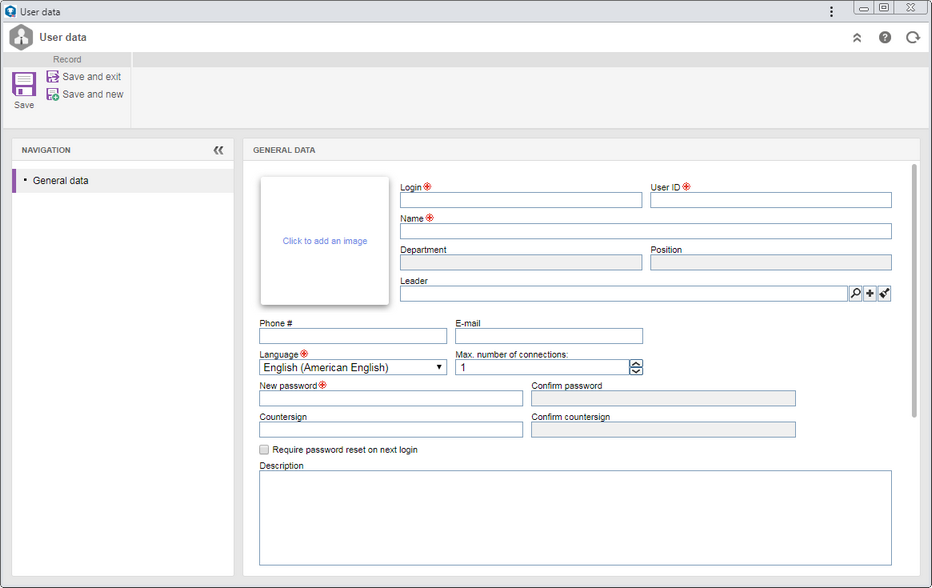Click the Countersign field

[391, 430]
